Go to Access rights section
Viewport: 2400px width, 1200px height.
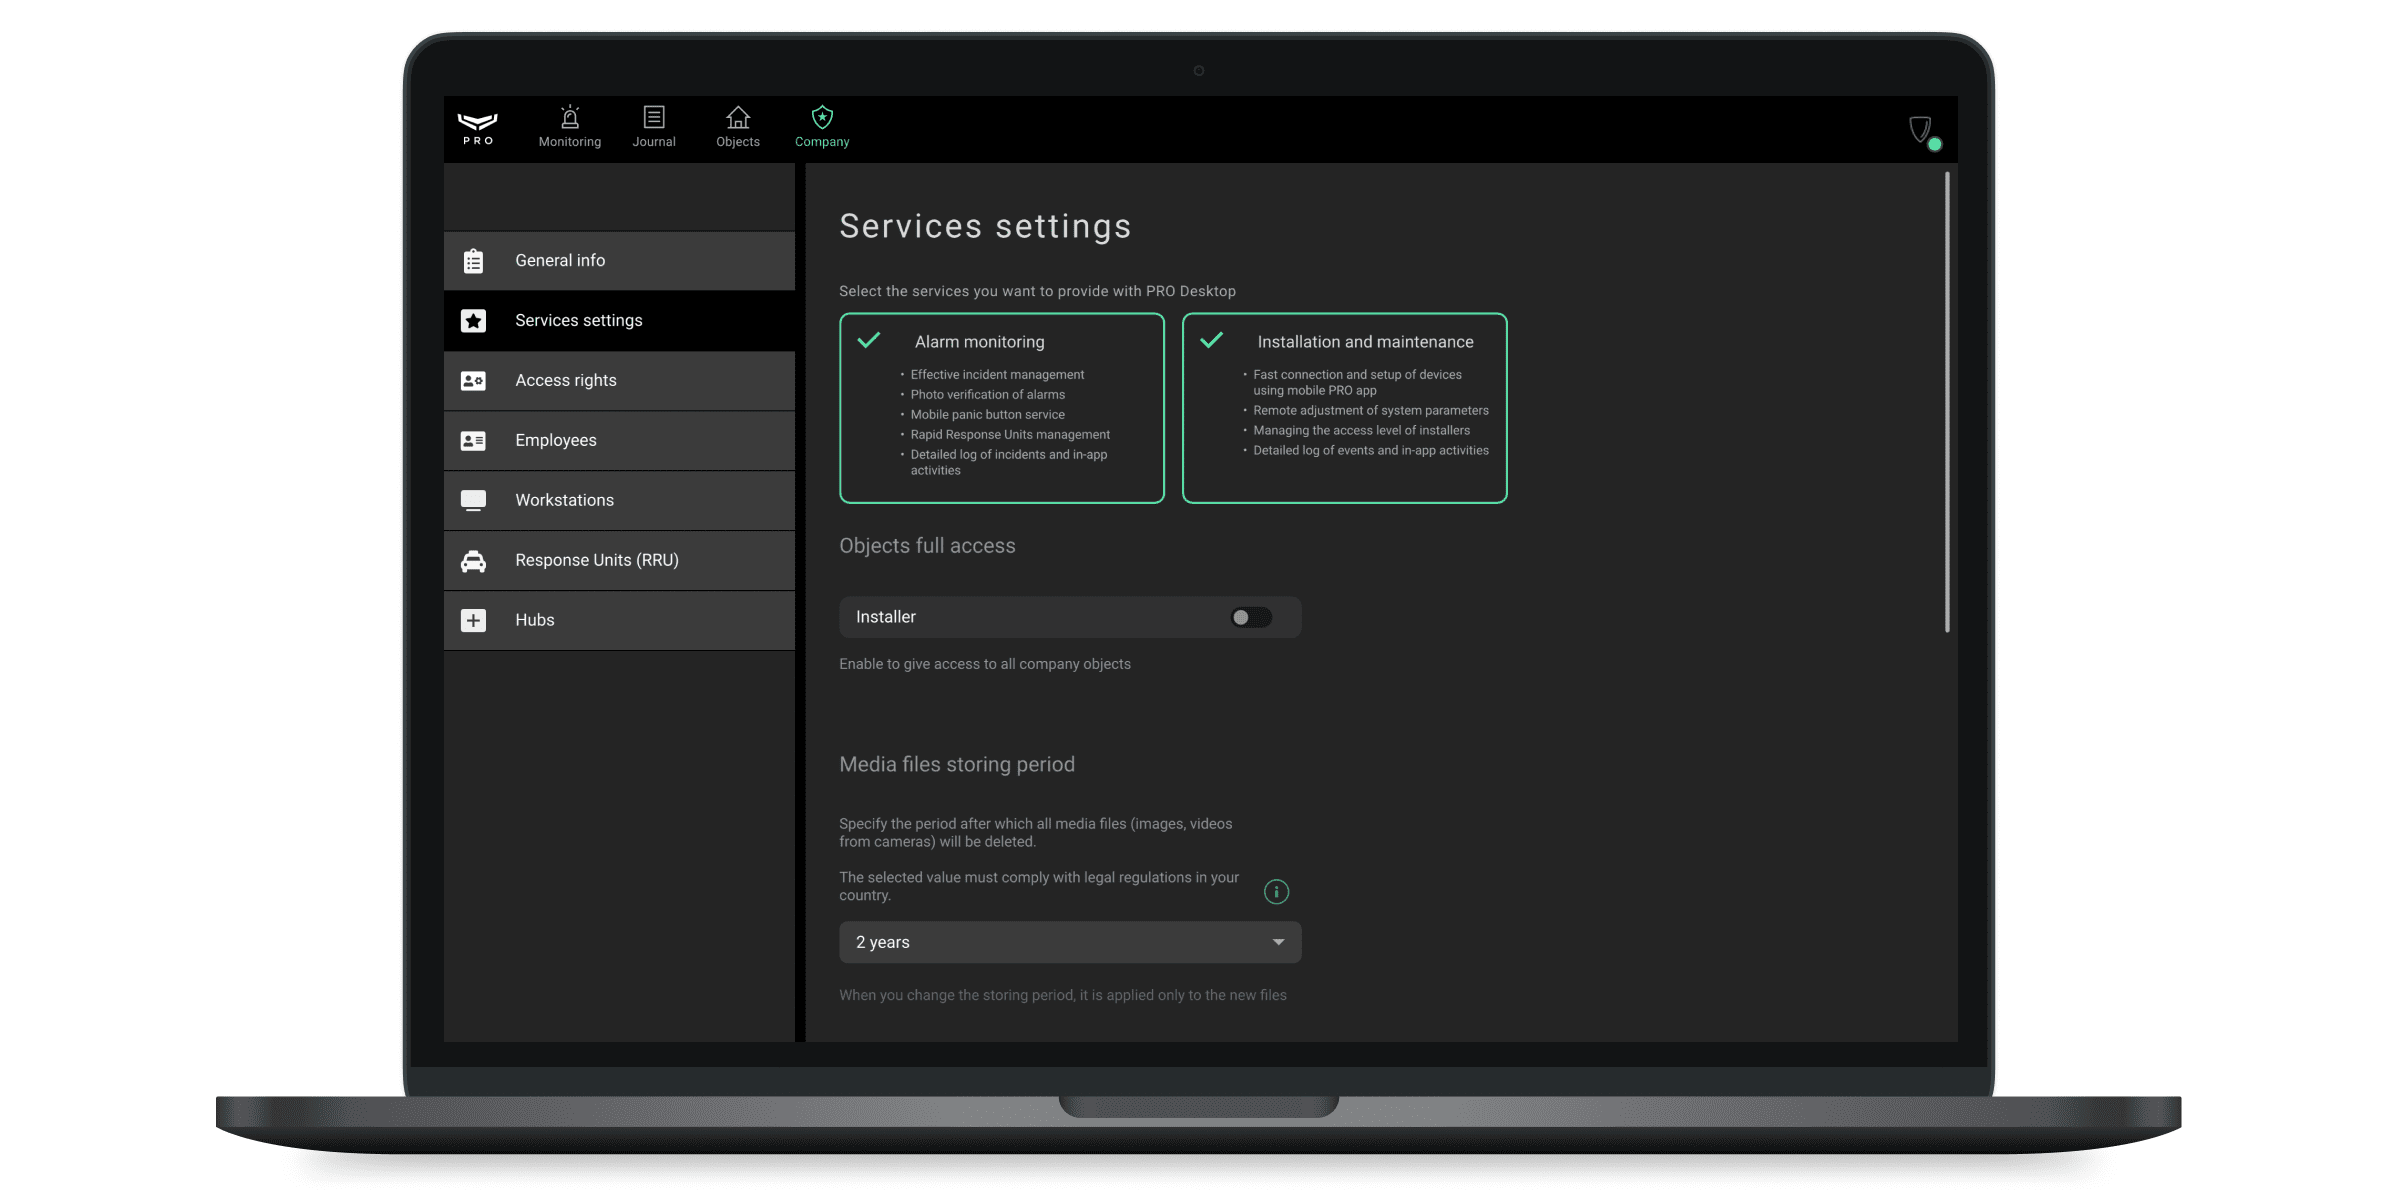point(619,381)
